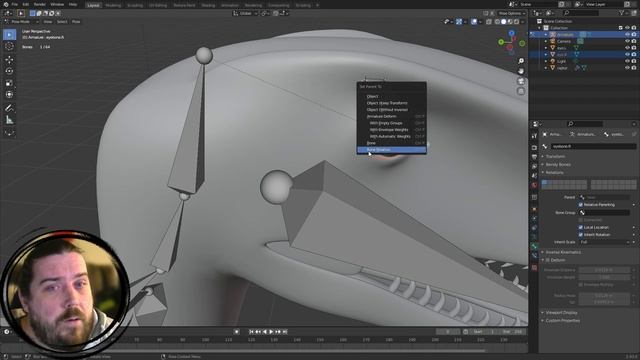Image resolution: width=640 pixels, height=360 pixels.
Task: Toggle visibility eye for Armature object
Action: pyautogui.click(x=627, y=35)
